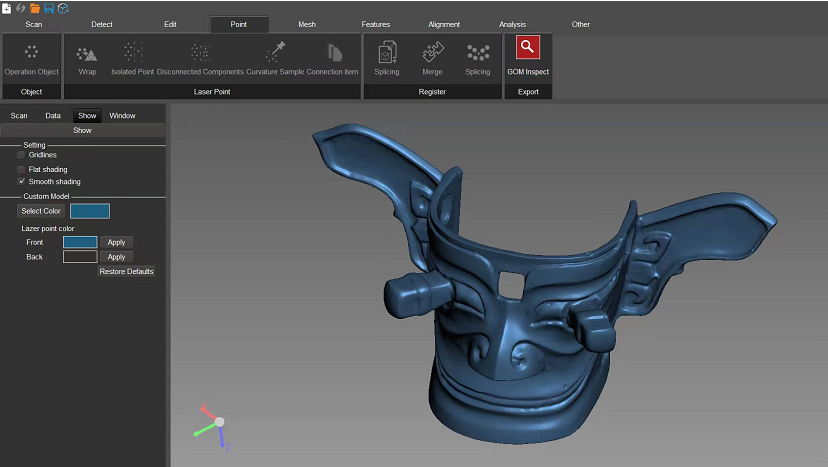Launch the GOM Inspect export
The image size is (828, 467).
tap(528, 56)
